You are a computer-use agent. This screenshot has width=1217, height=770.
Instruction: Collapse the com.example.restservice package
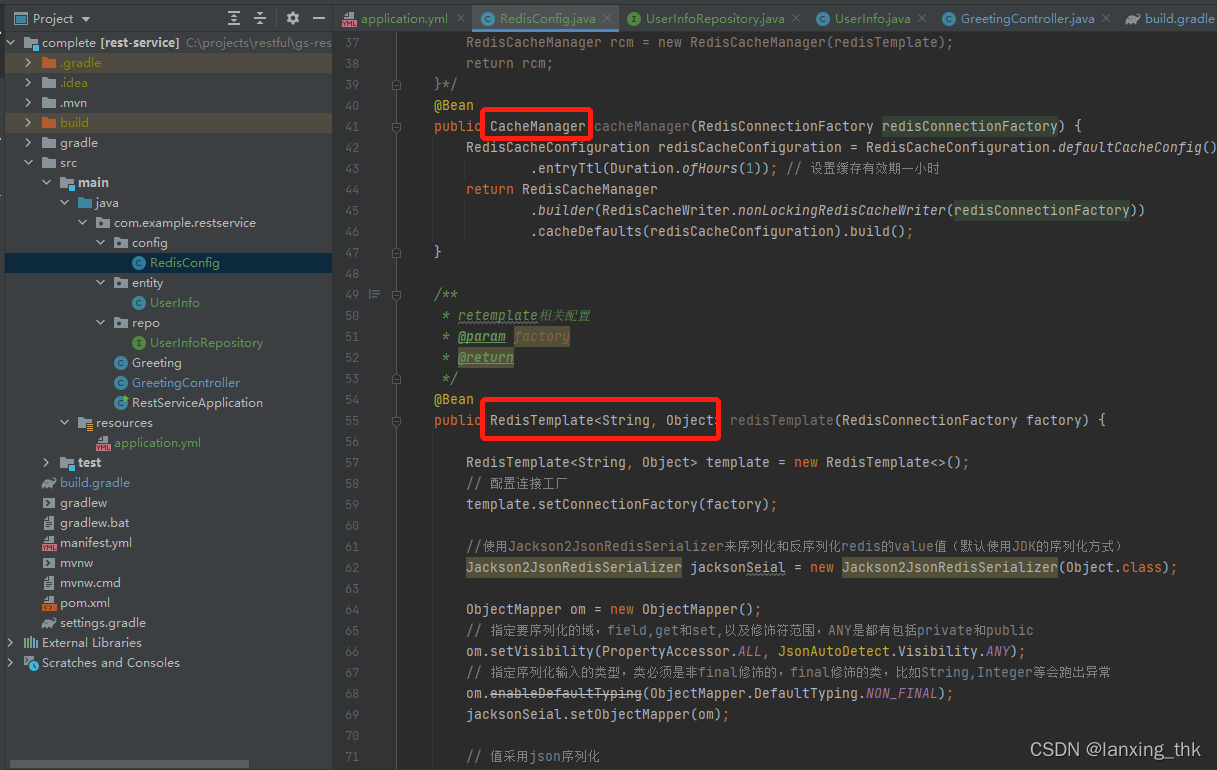pos(83,223)
